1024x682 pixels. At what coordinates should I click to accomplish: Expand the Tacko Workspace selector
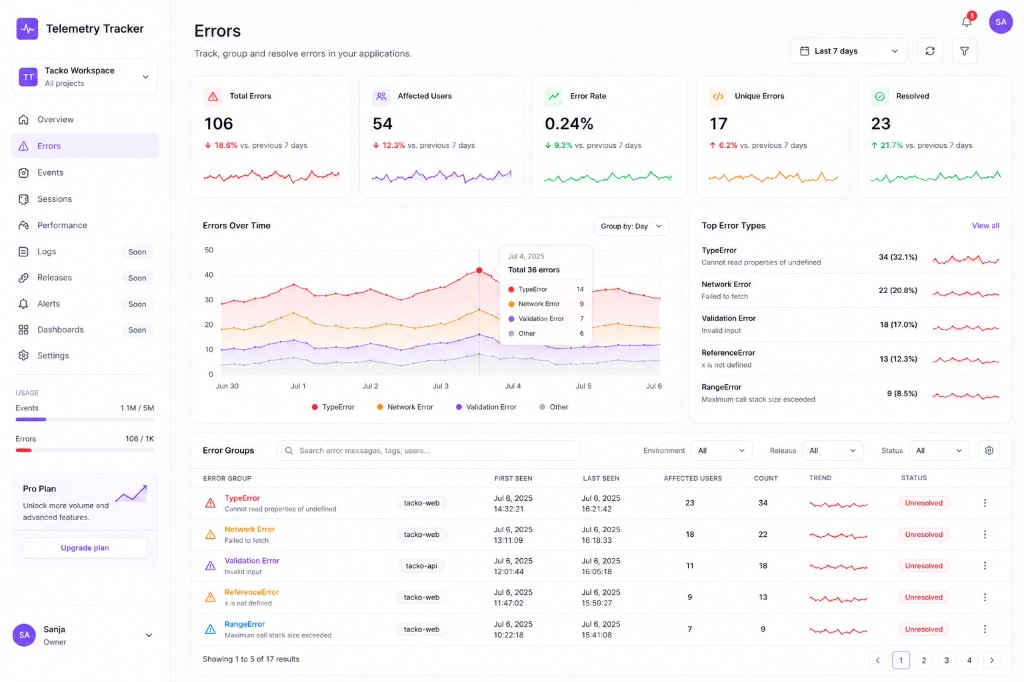point(85,76)
